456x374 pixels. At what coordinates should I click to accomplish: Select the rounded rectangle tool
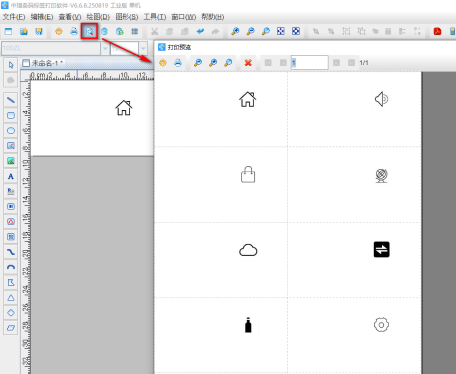(x=11, y=115)
